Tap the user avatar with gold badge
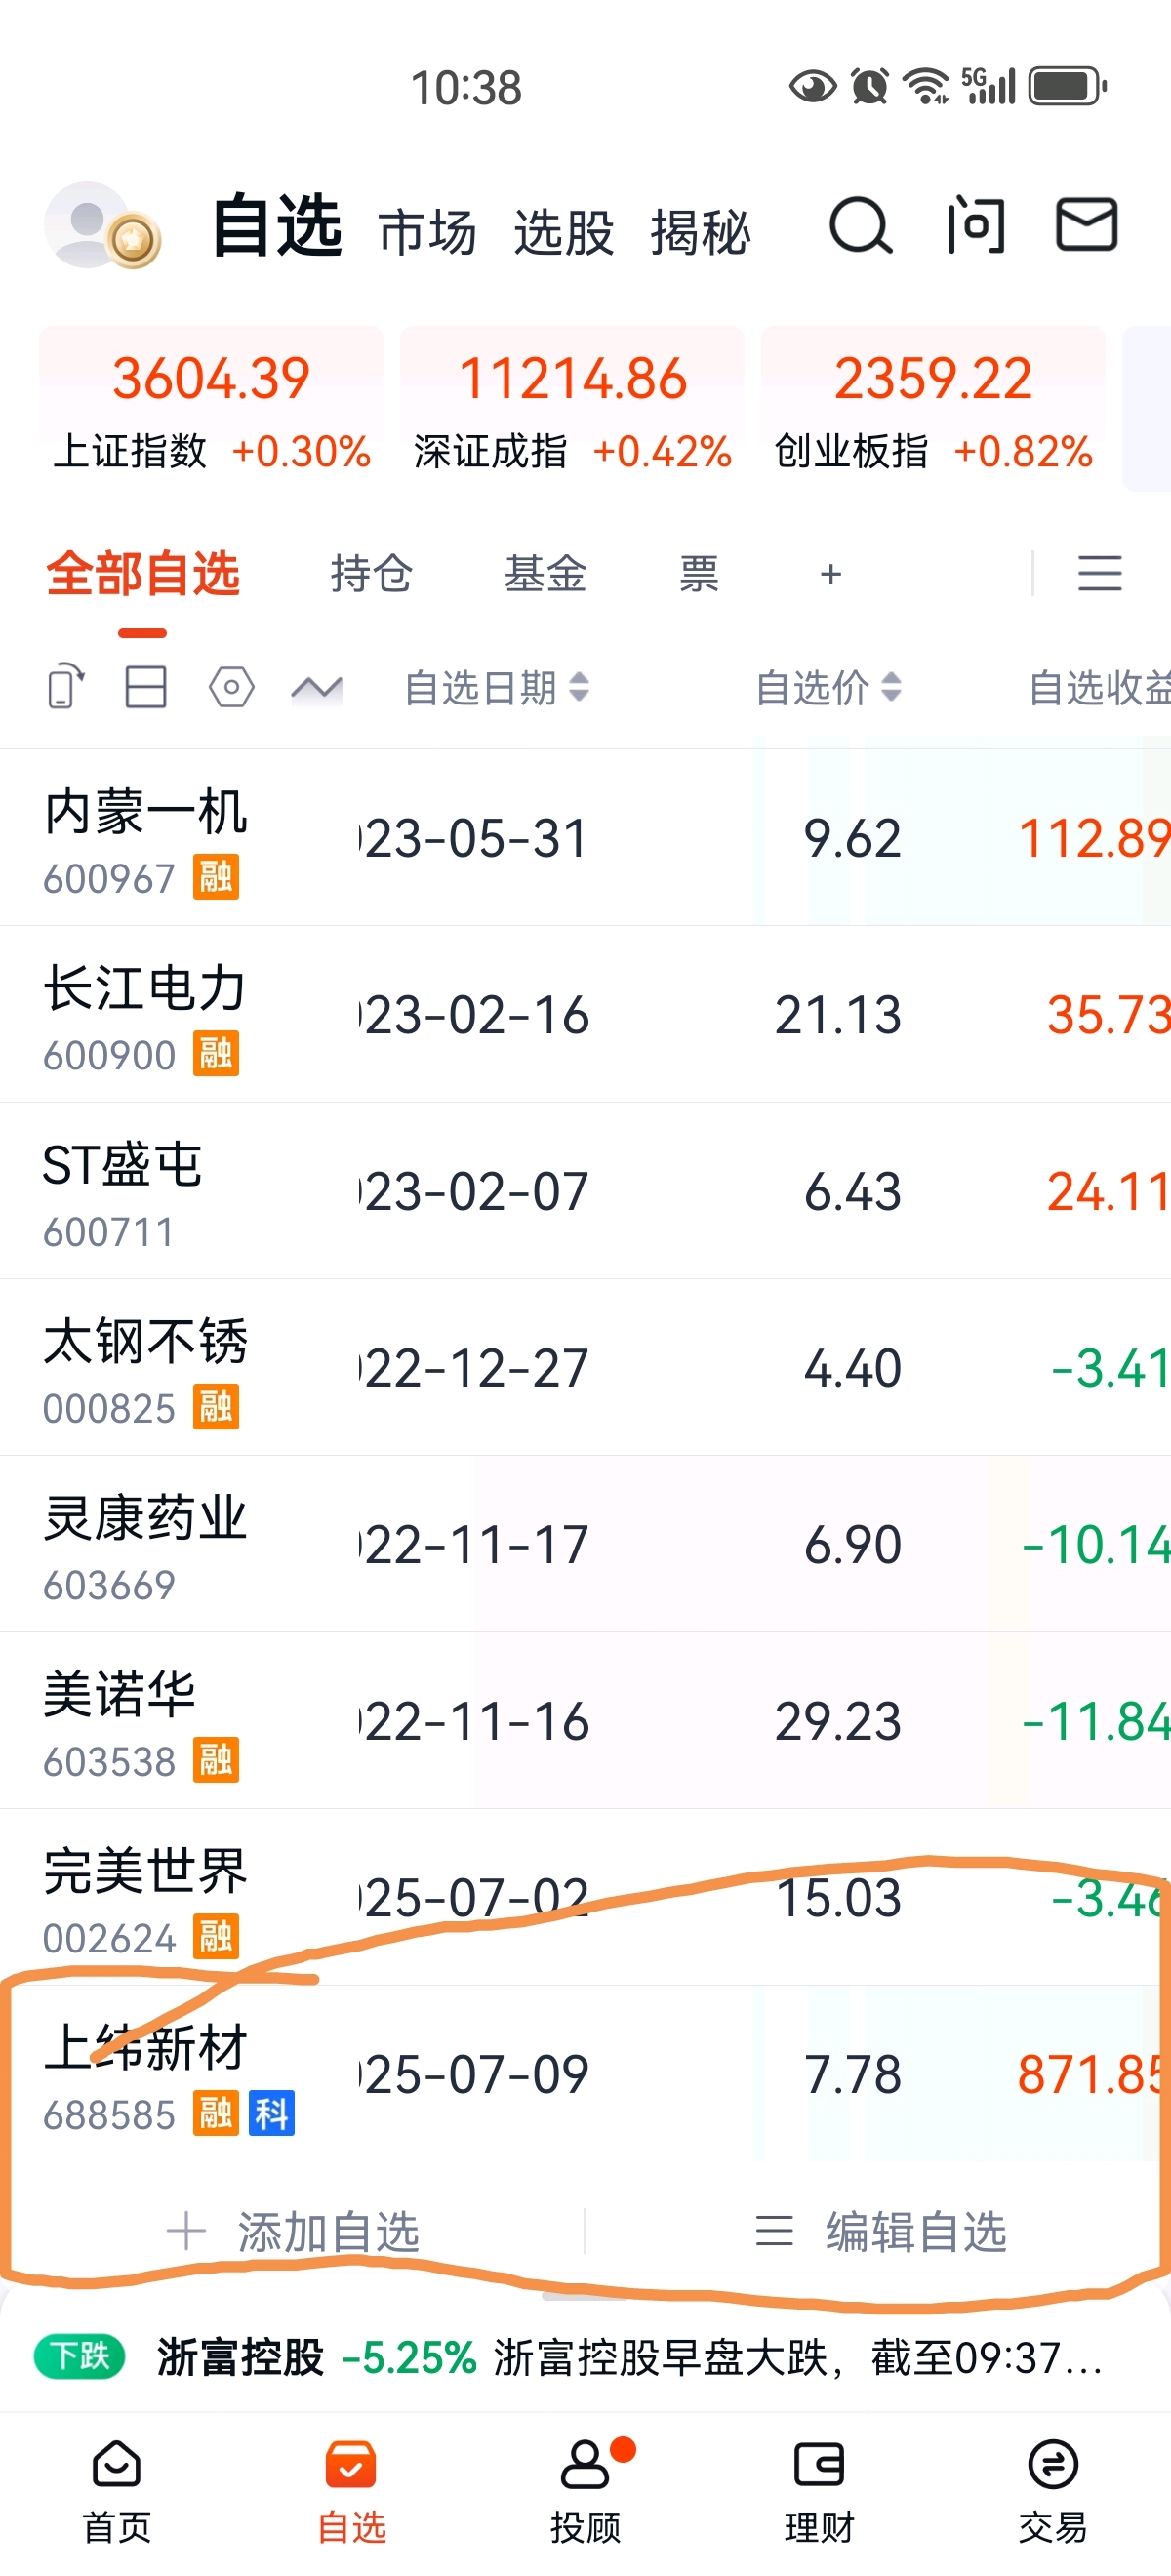This screenshot has width=1171, height=2576. (x=101, y=226)
